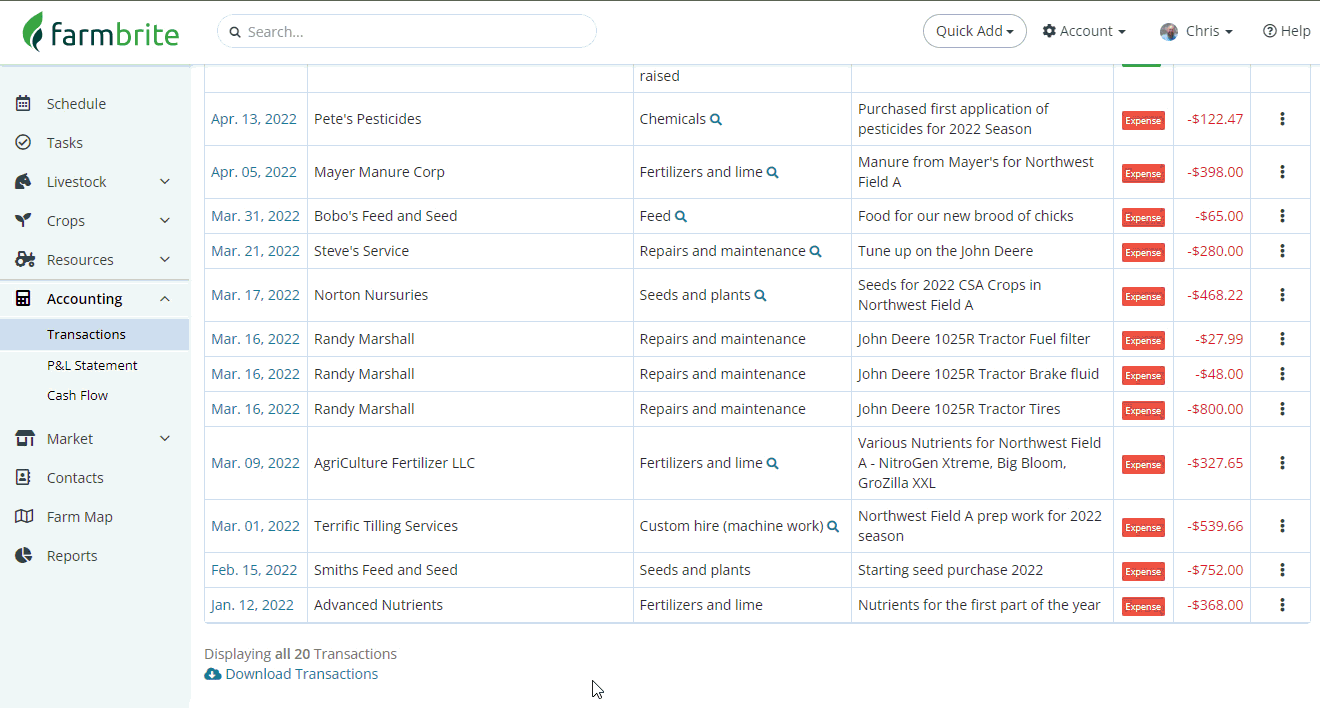1320x708 pixels.
Task: Click the magnifier beside Steve's Service Repairs and maintenance
Action: [815, 251]
